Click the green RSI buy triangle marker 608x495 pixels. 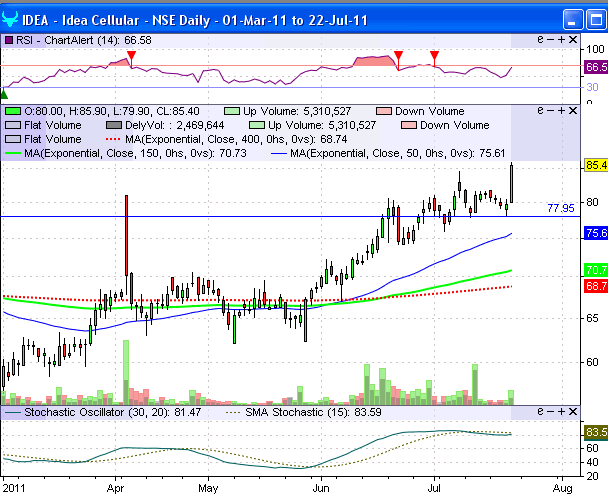click(4, 94)
